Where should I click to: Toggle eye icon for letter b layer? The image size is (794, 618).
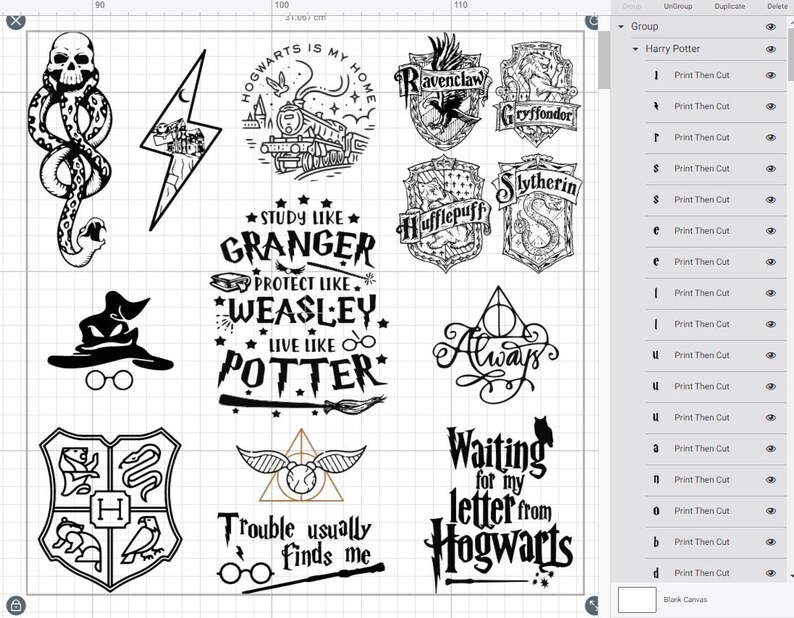(771, 542)
